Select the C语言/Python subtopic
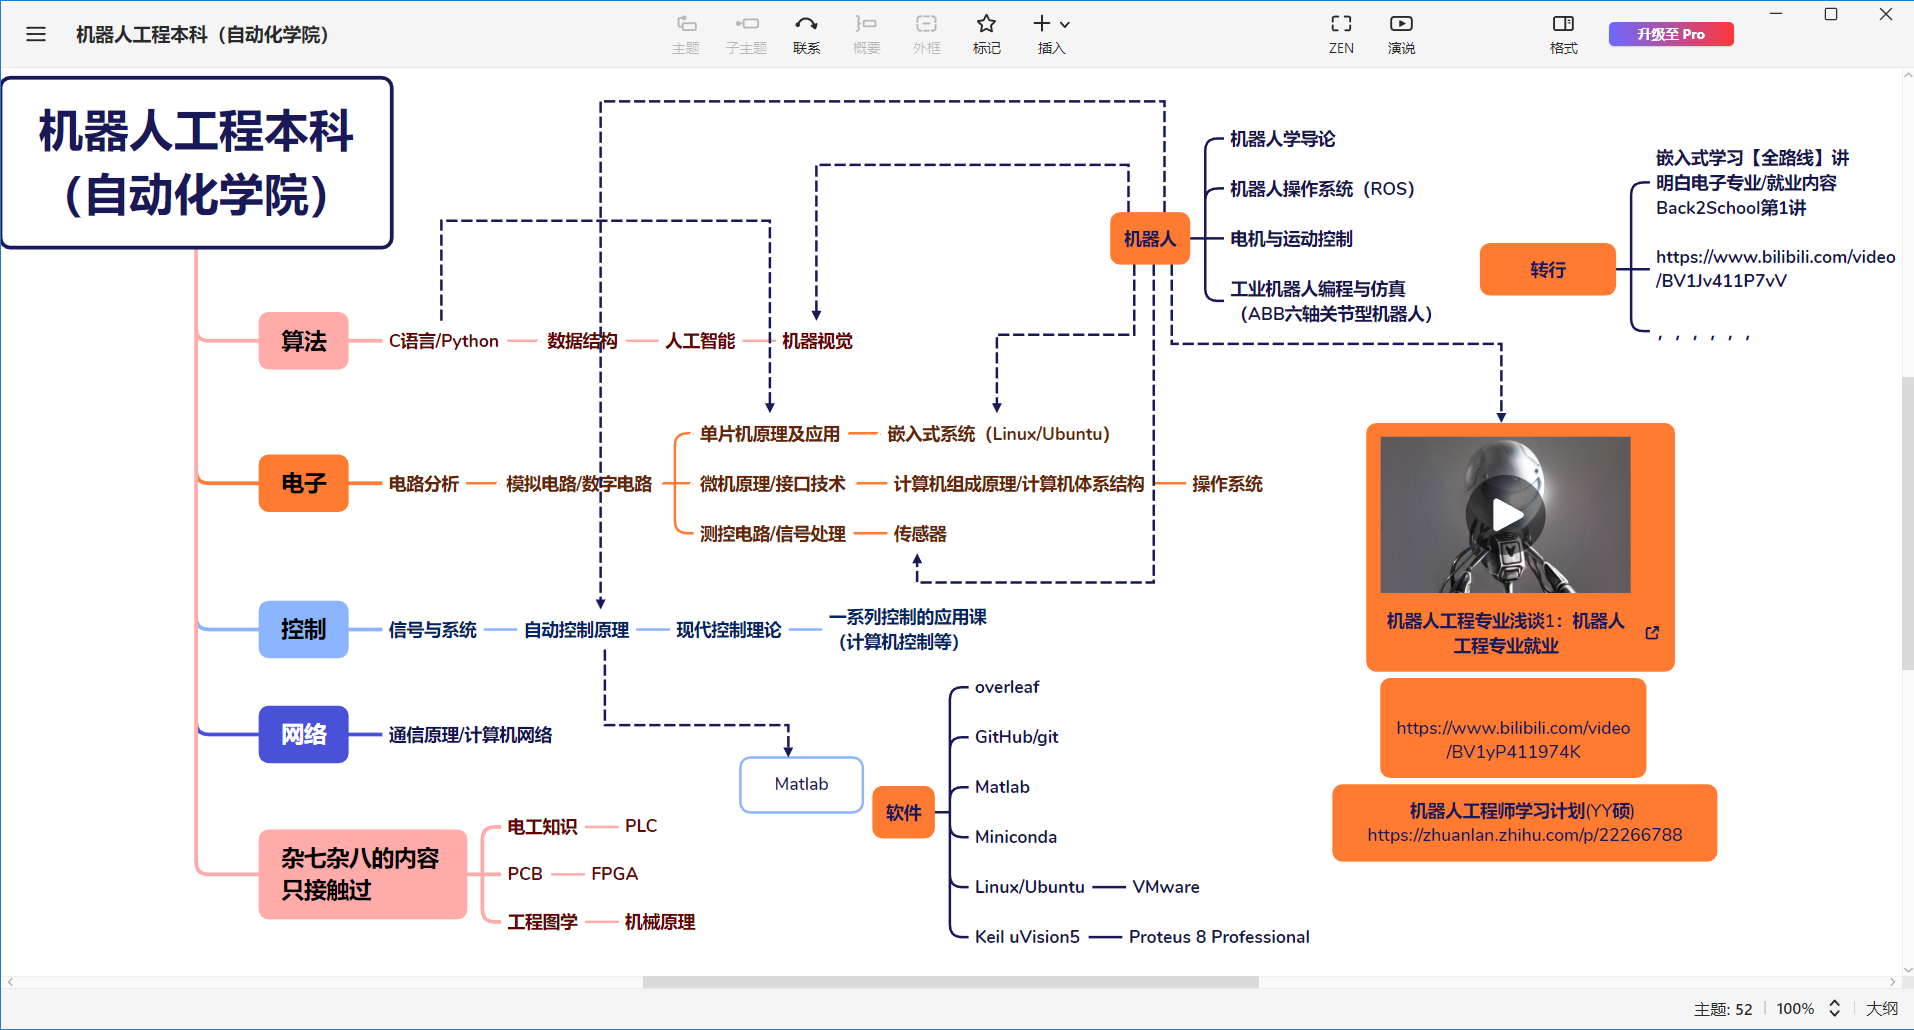Screen dimensions: 1914x1030 tap(443, 341)
